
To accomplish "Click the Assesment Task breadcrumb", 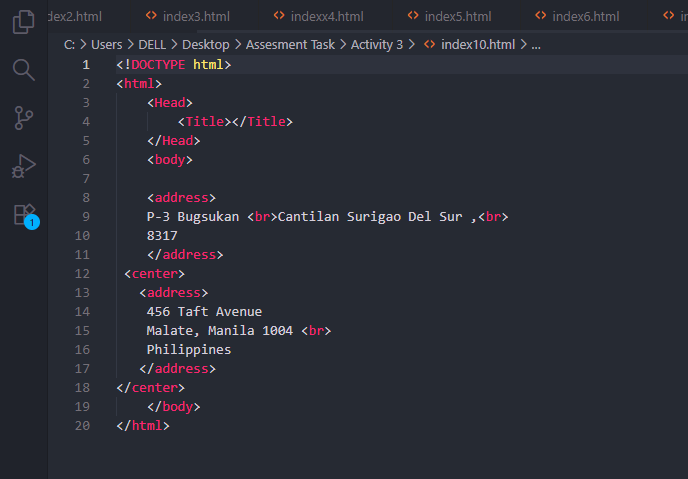I will 289,45.
